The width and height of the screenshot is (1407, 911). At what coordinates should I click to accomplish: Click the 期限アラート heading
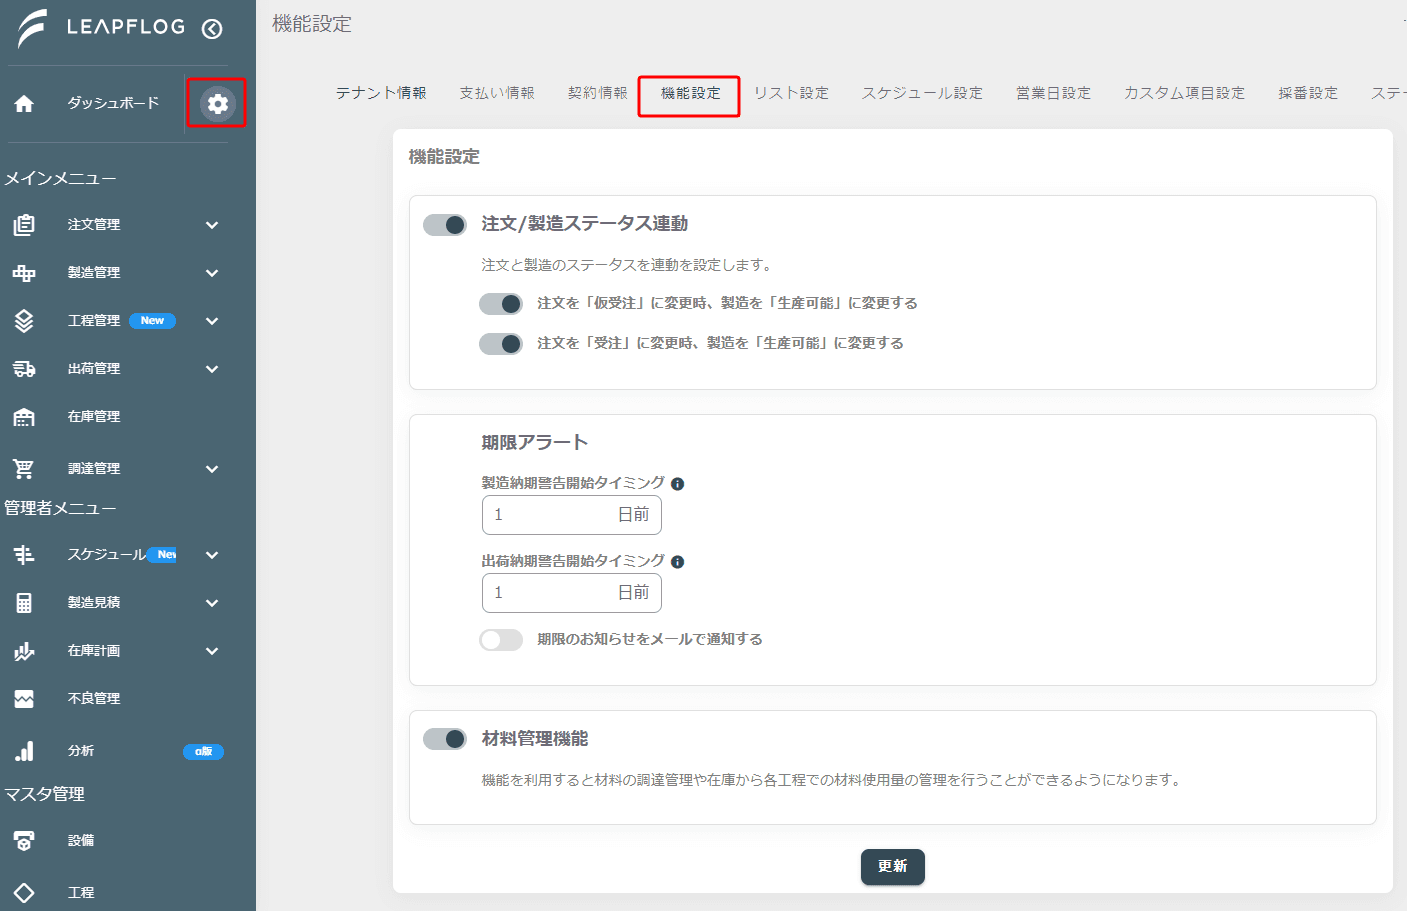(x=534, y=442)
